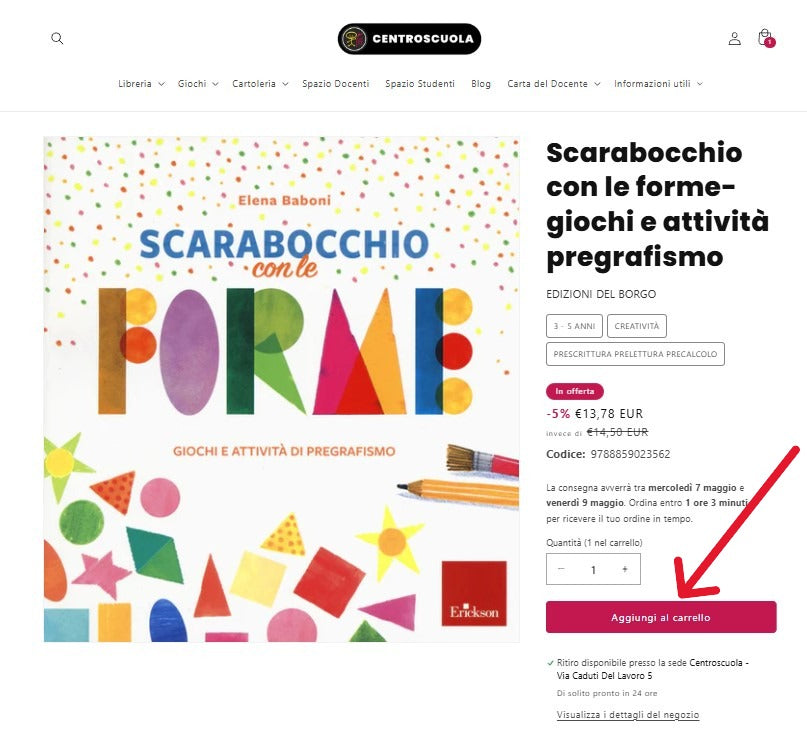Expand the Giochi dropdown menu
The image size is (807, 731).
tap(198, 83)
